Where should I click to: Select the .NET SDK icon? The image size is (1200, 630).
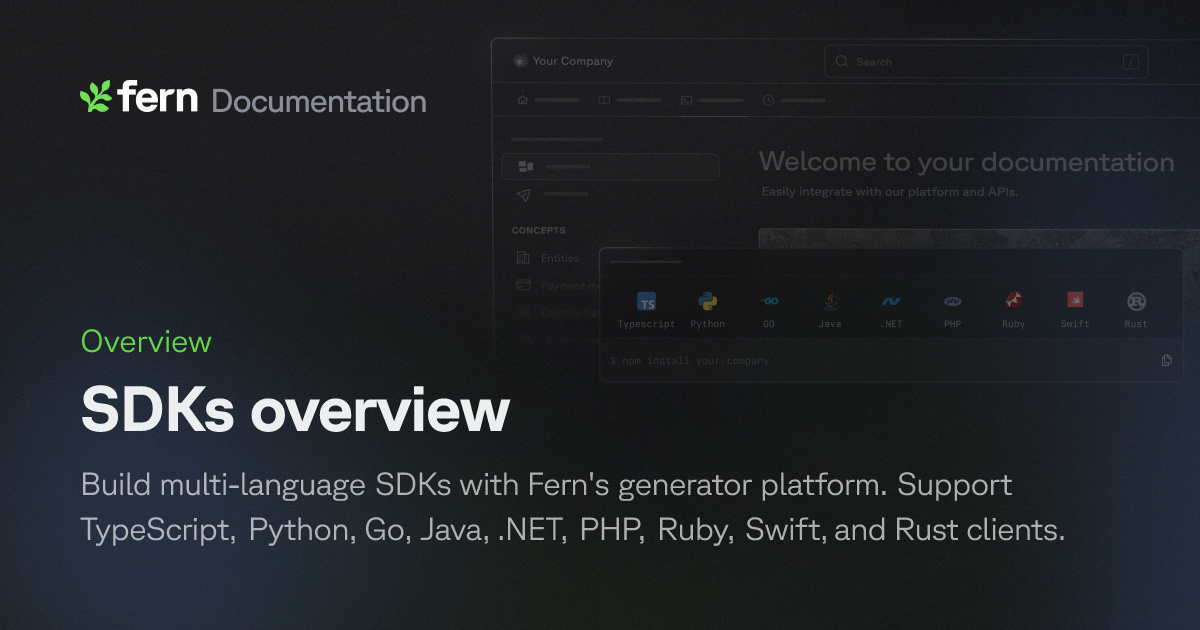click(x=891, y=302)
